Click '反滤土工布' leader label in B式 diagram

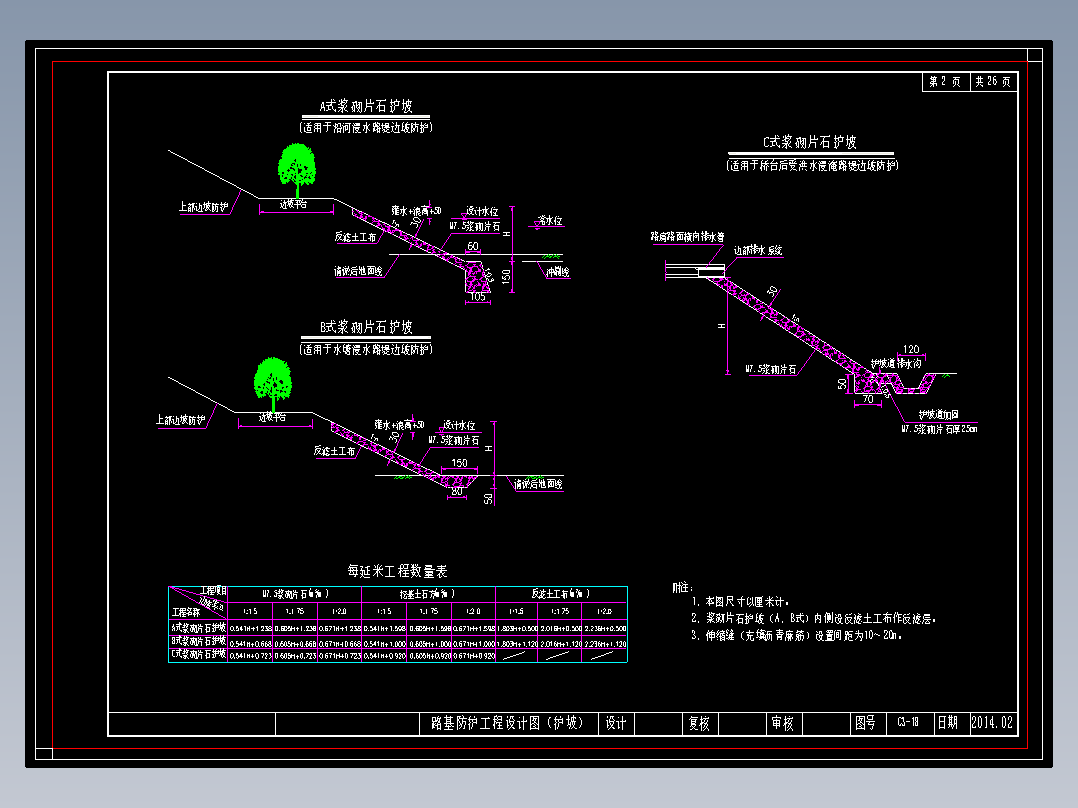tap(334, 451)
